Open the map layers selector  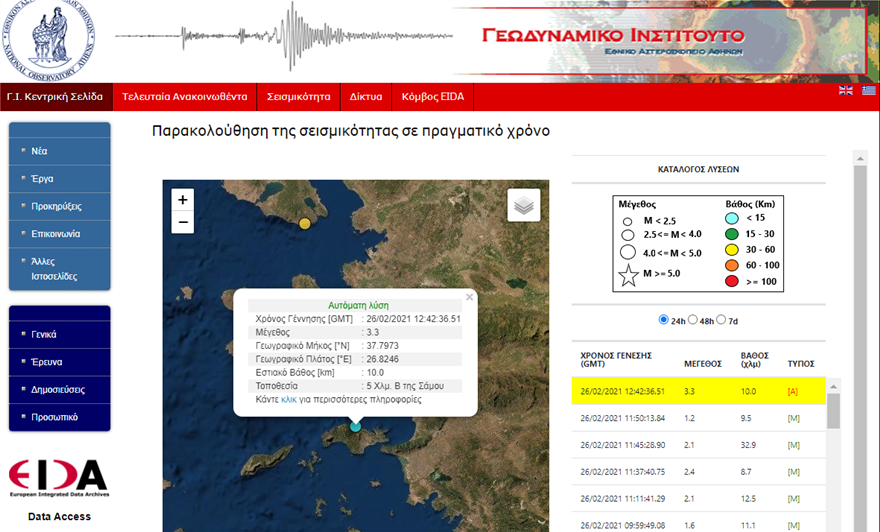523,205
